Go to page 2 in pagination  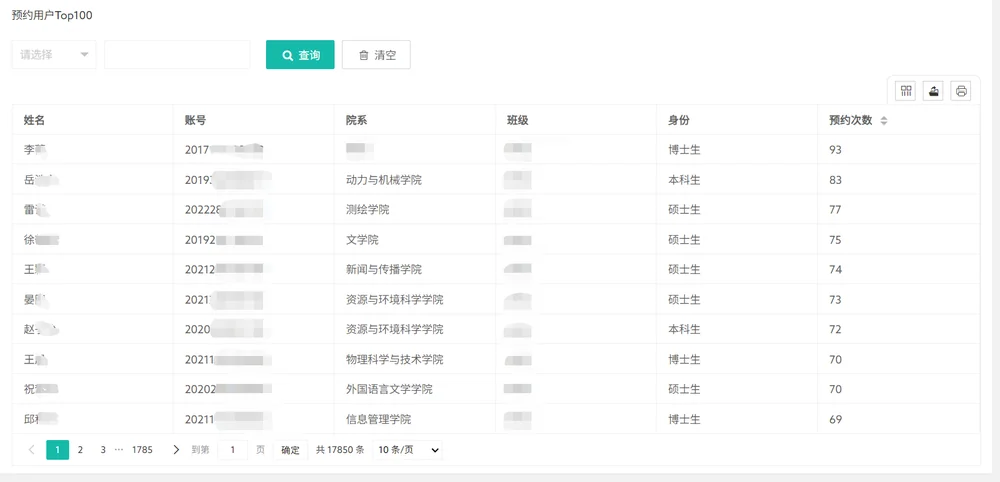tap(80, 449)
